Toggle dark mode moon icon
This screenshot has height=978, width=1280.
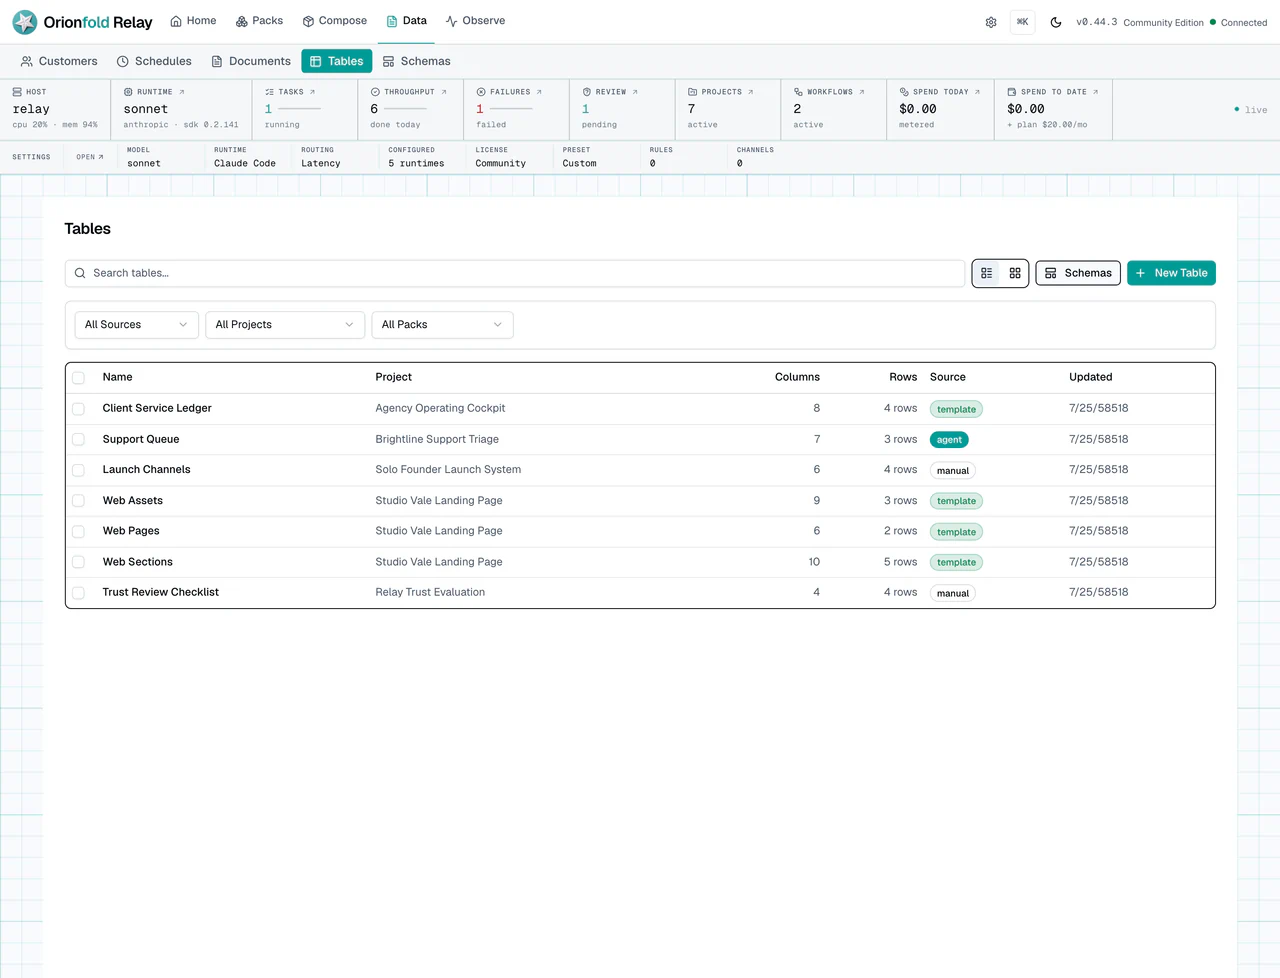[1056, 22]
